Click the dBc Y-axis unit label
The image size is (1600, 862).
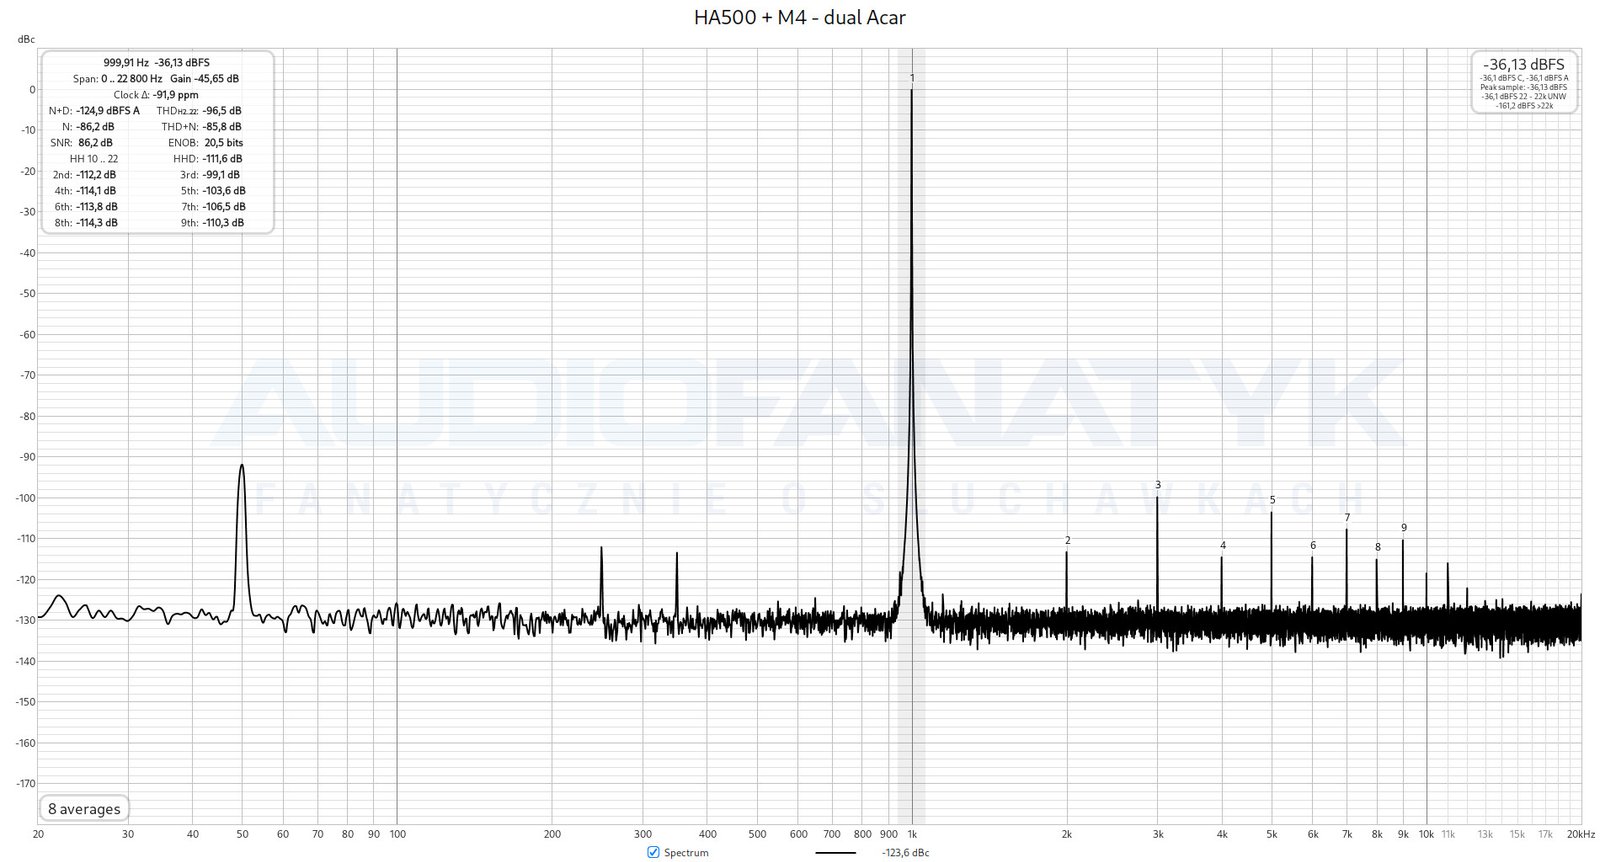(x=26, y=40)
